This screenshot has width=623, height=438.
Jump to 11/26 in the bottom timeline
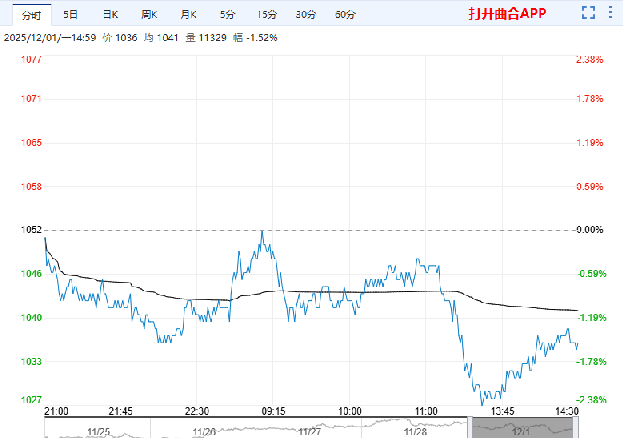point(203,430)
